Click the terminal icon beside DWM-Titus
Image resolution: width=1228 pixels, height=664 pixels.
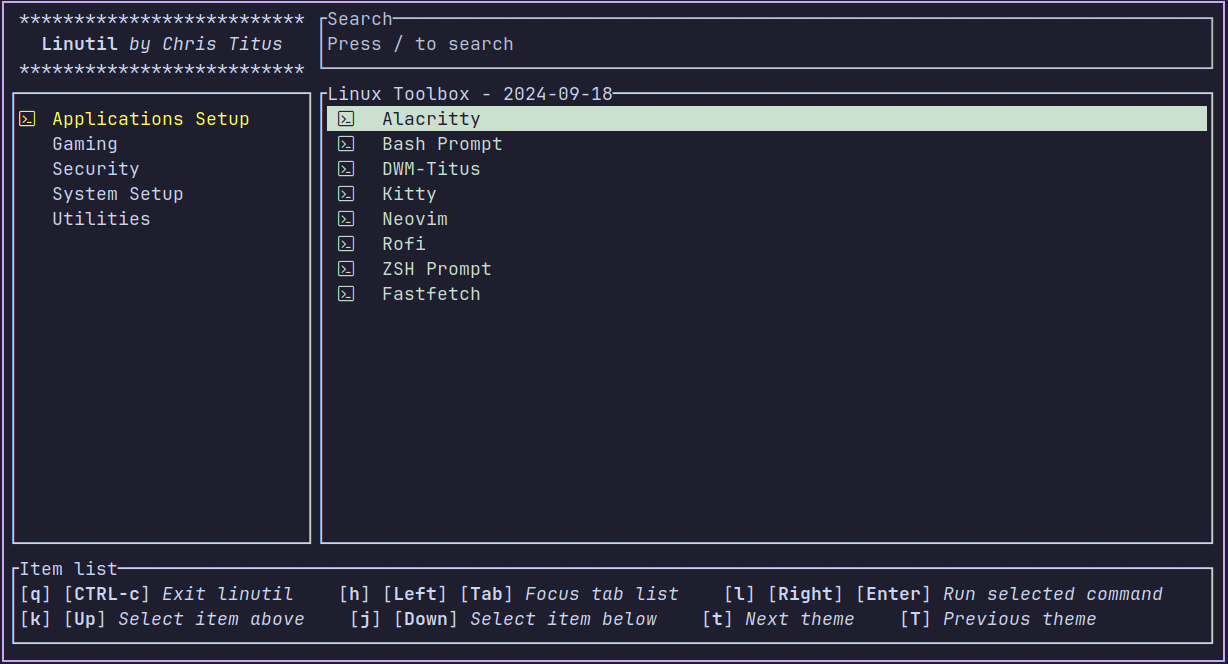[x=346, y=169]
